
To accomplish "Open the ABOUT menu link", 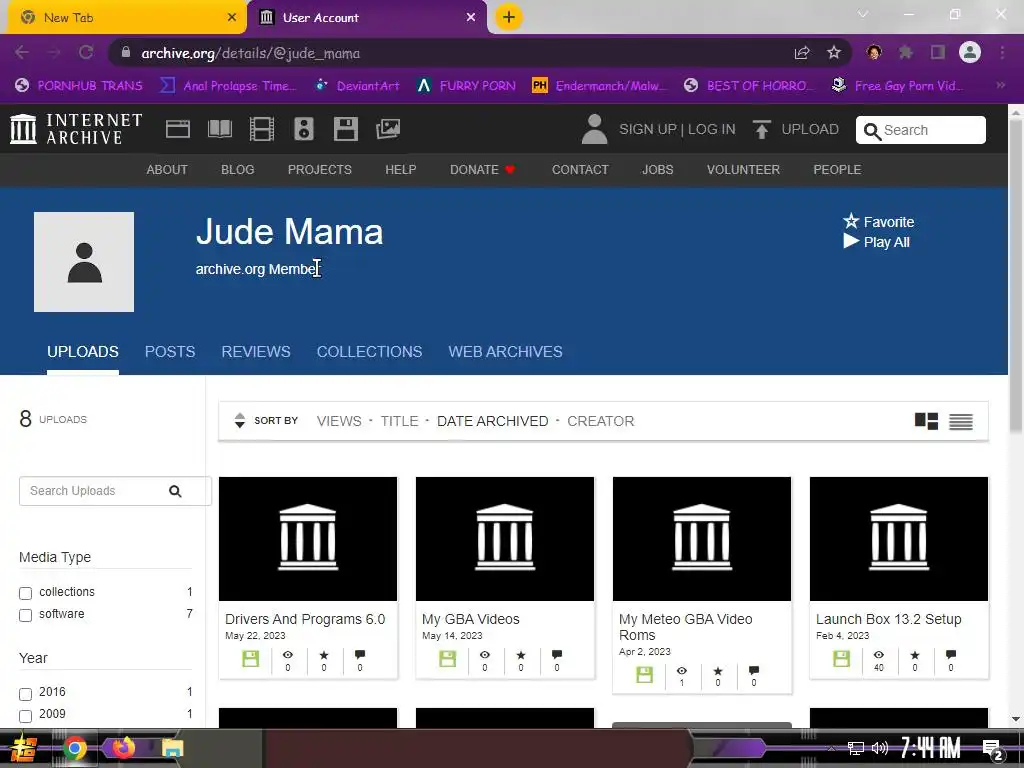I will (167, 170).
